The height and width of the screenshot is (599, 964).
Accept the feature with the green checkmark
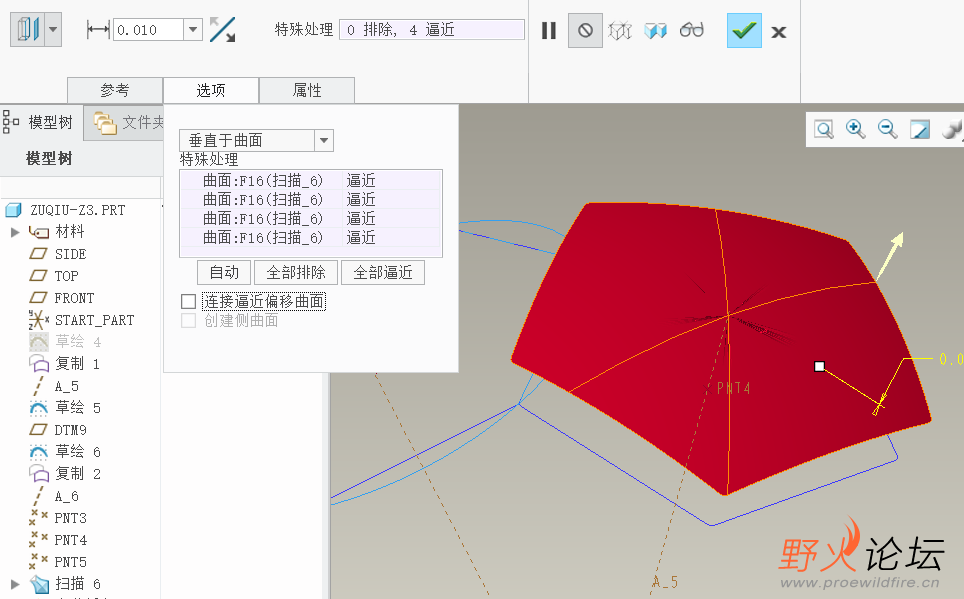[x=745, y=30]
